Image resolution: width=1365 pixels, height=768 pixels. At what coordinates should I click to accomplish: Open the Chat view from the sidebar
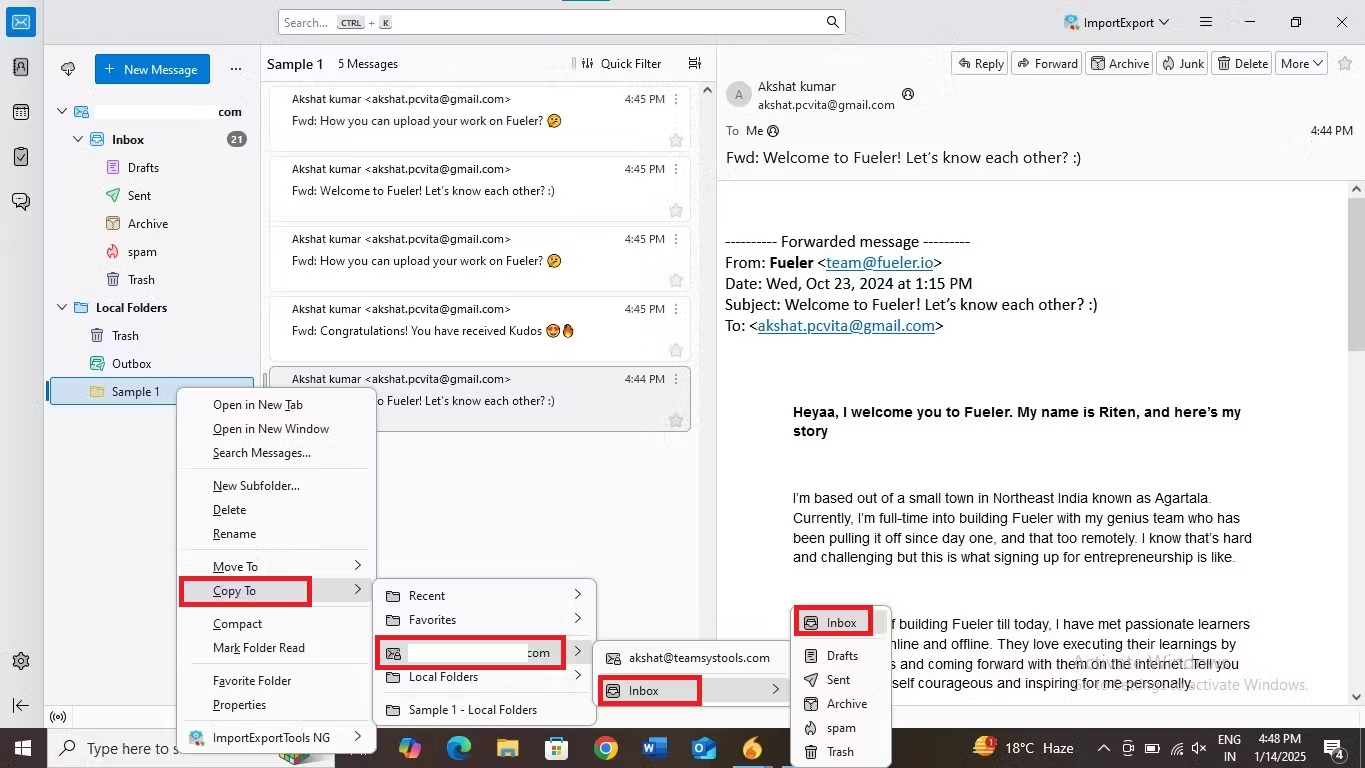tap(21, 201)
